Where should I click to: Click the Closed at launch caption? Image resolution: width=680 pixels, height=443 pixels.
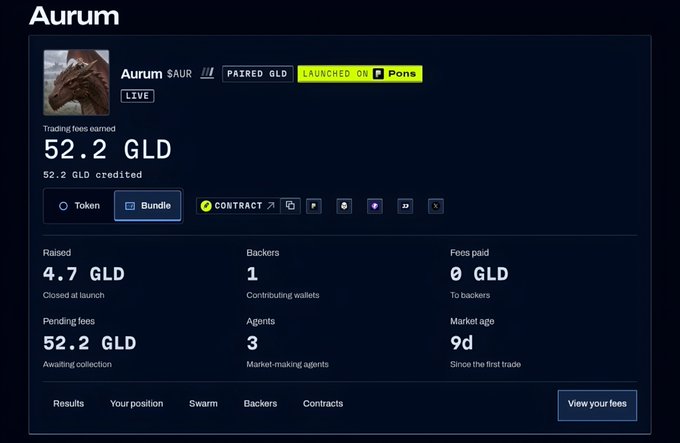[x=74, y=295]
